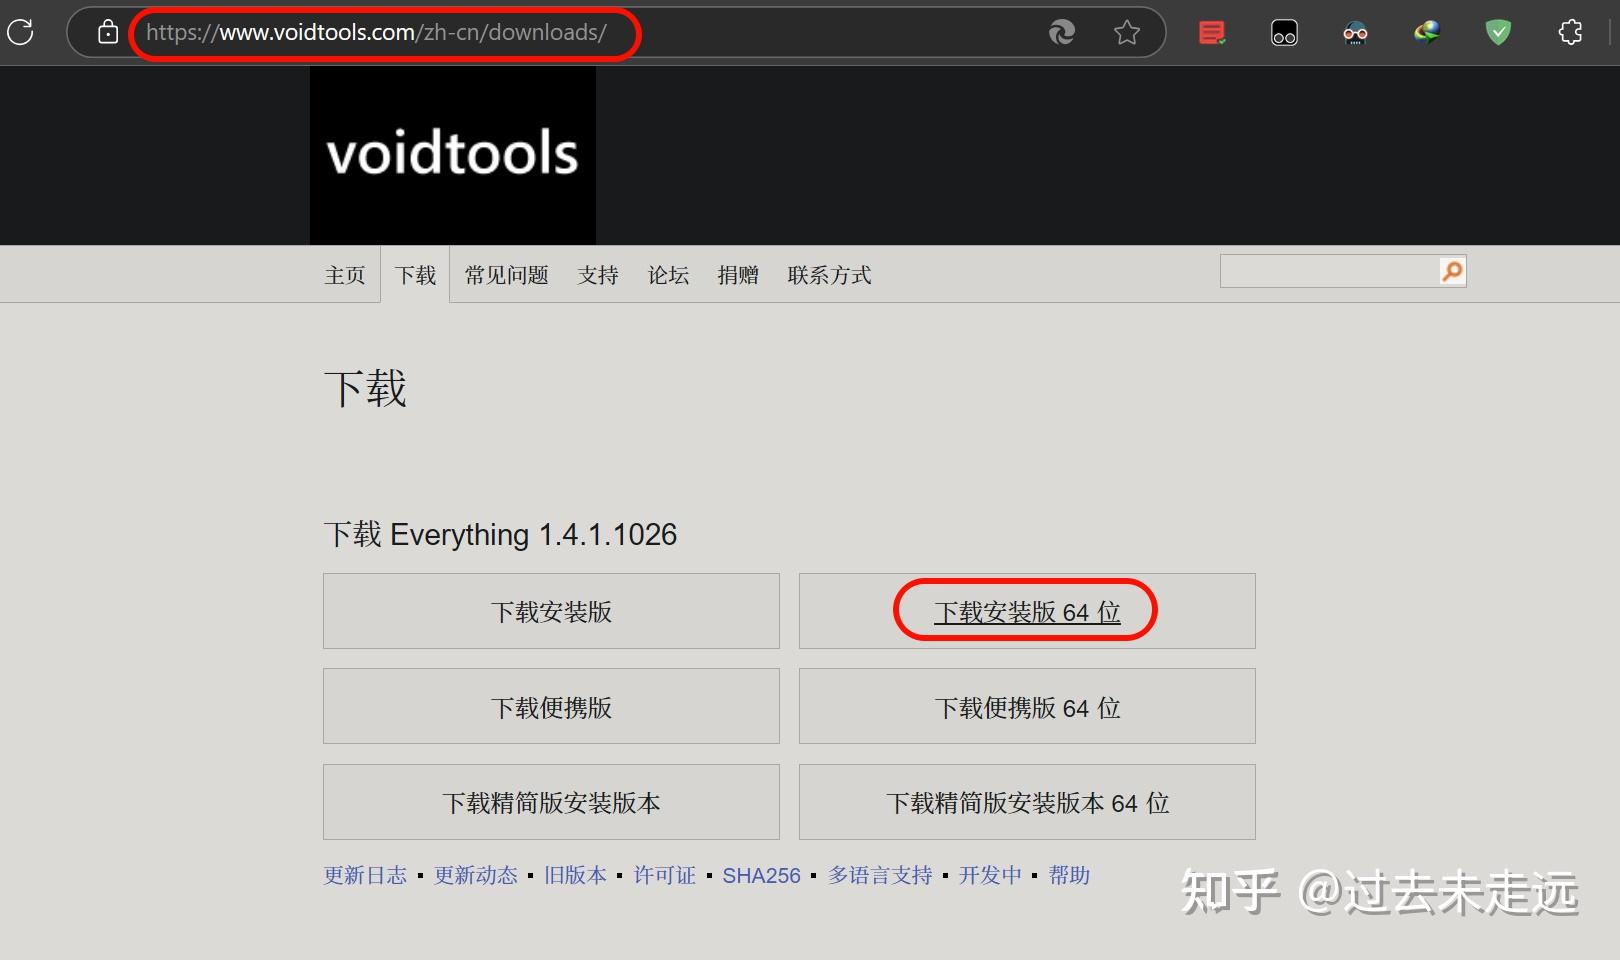Open the Tampermonkey extension
Viewport: 1620px width, 960px height.
(1283, 32)
